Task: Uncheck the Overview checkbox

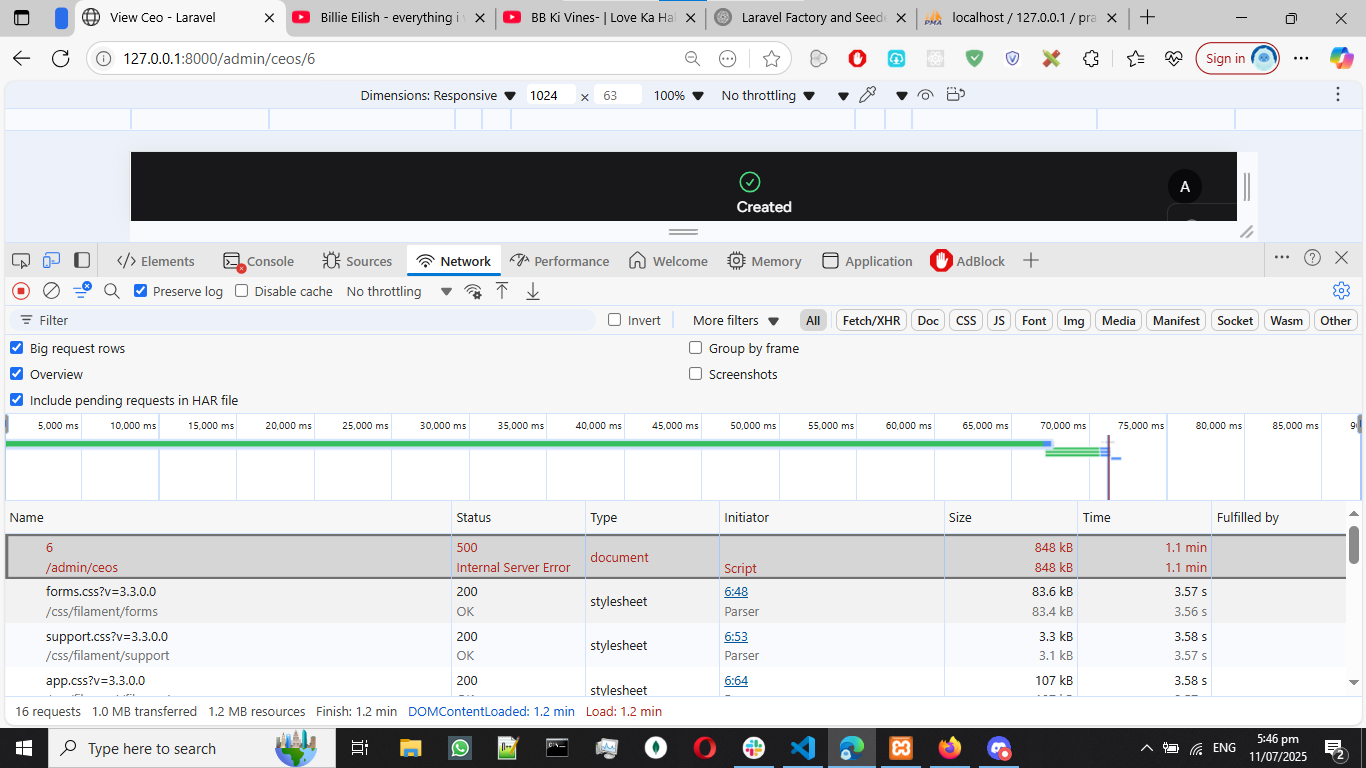Action: [x=17, y=374]
